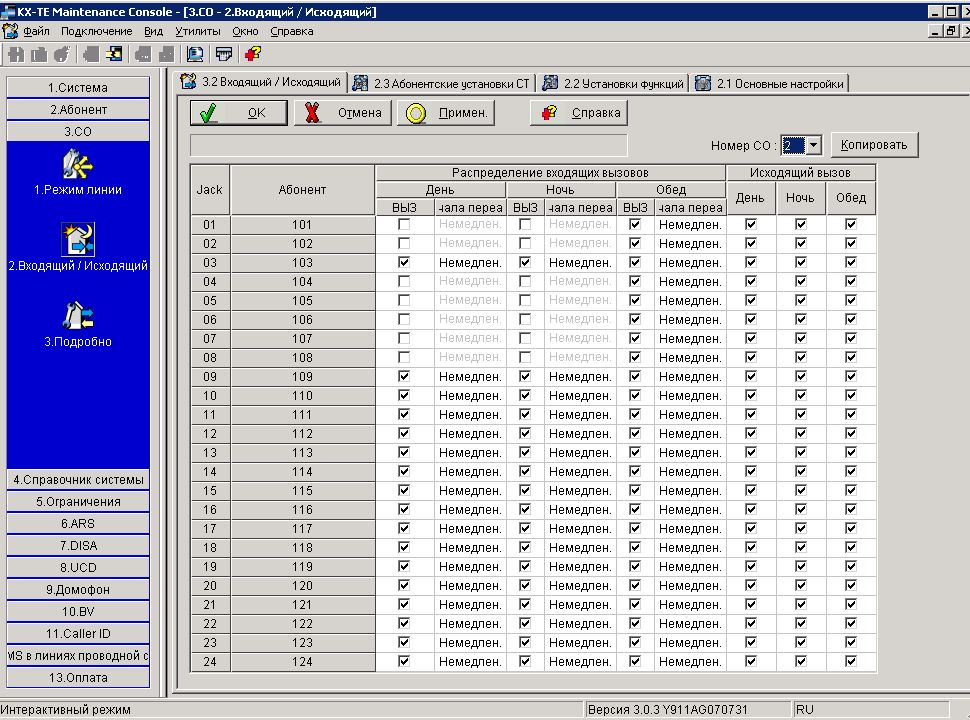This screenshot has height=720, width=970.
Task: Open the 1.Режим линии sidebar icon
Action: tap(78, 164)
